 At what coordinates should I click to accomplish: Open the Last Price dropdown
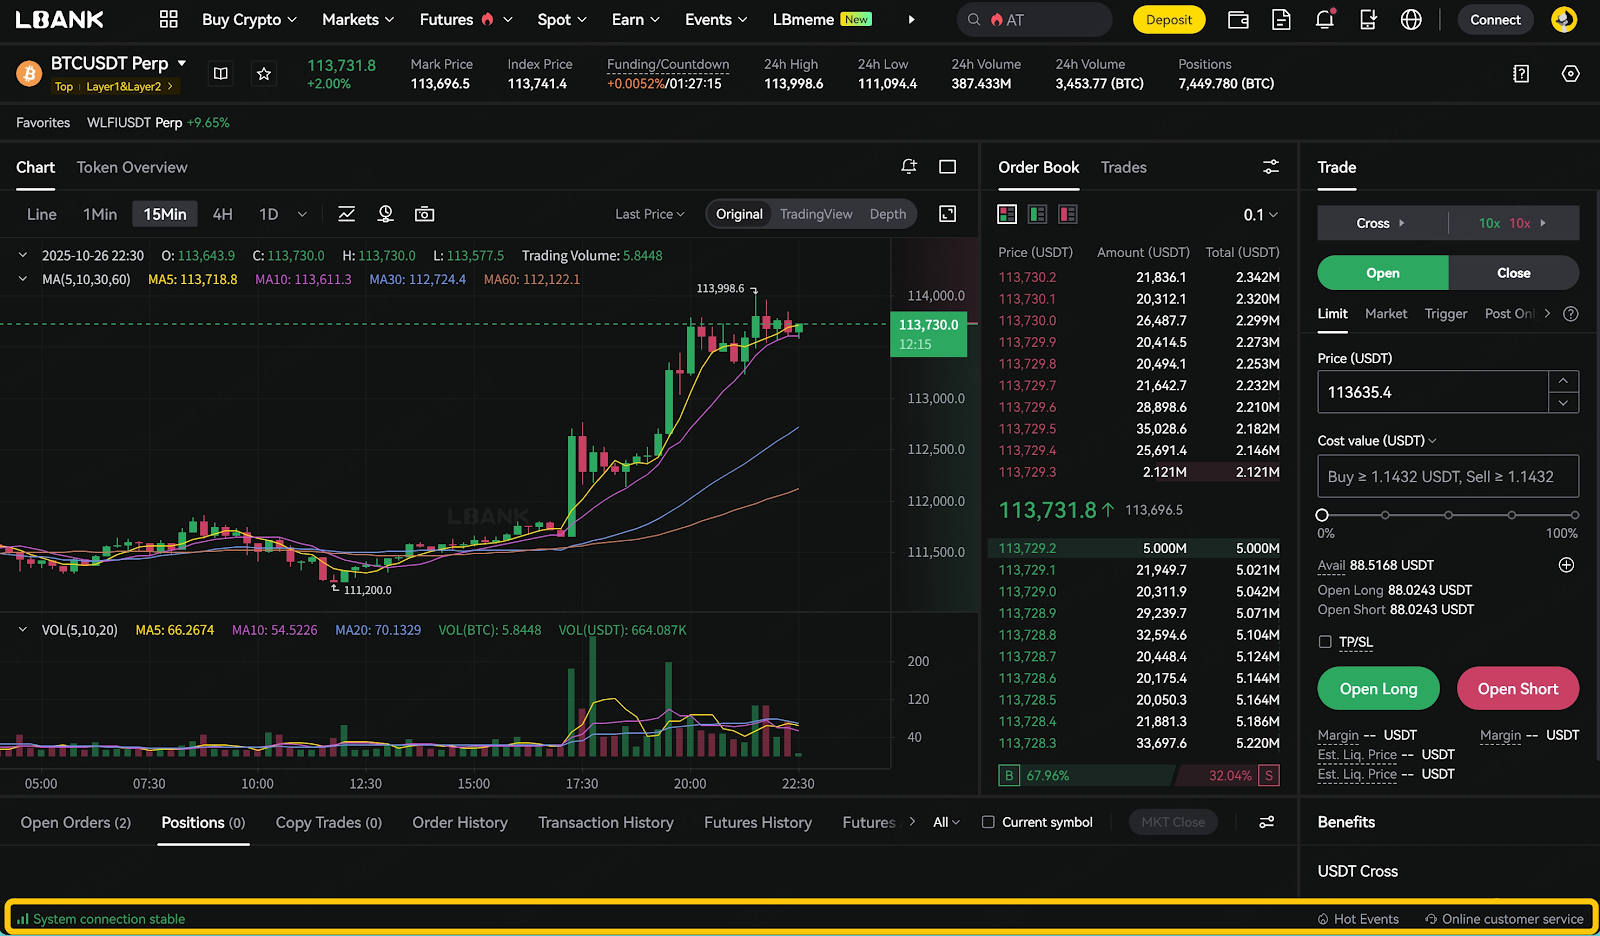[x=649, y=214]
